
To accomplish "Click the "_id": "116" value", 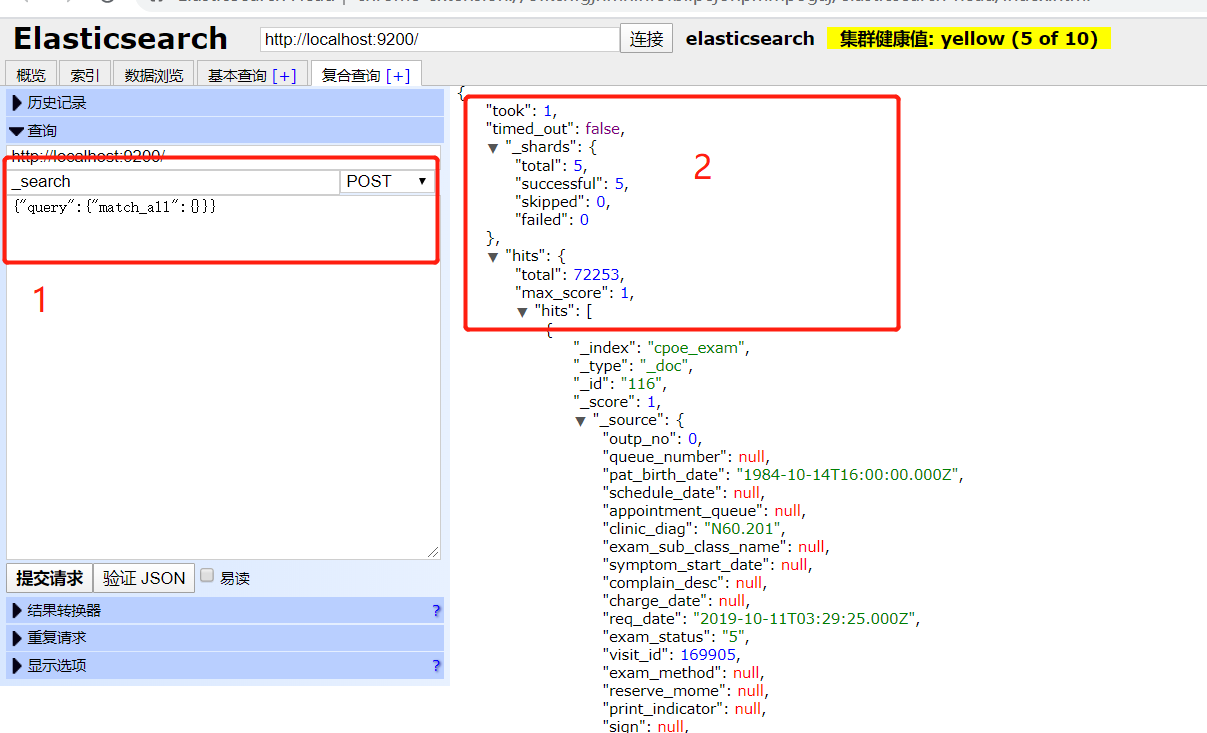I will (x=642, y=383).
